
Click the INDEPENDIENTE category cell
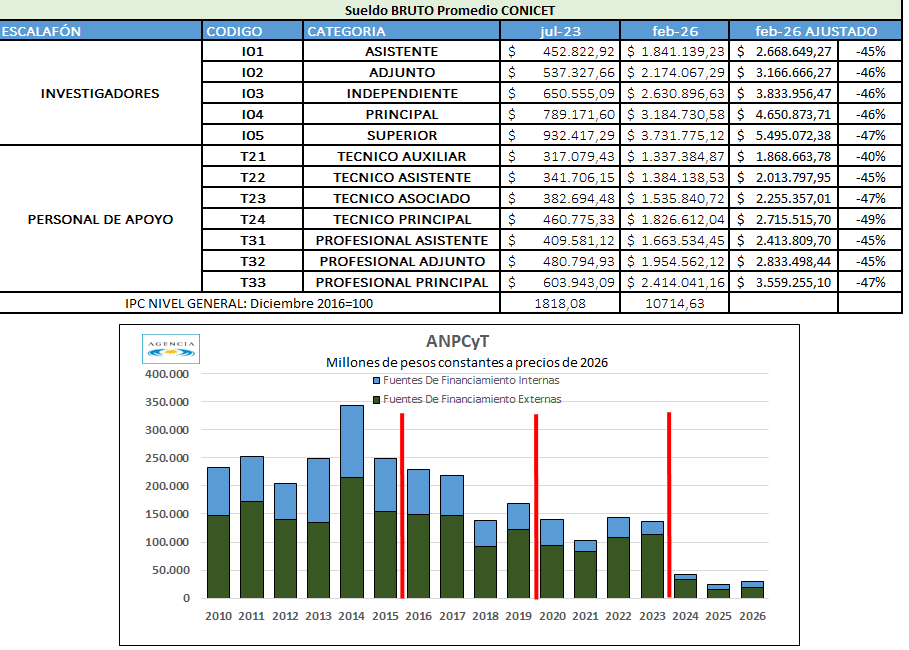pos(401,93)
